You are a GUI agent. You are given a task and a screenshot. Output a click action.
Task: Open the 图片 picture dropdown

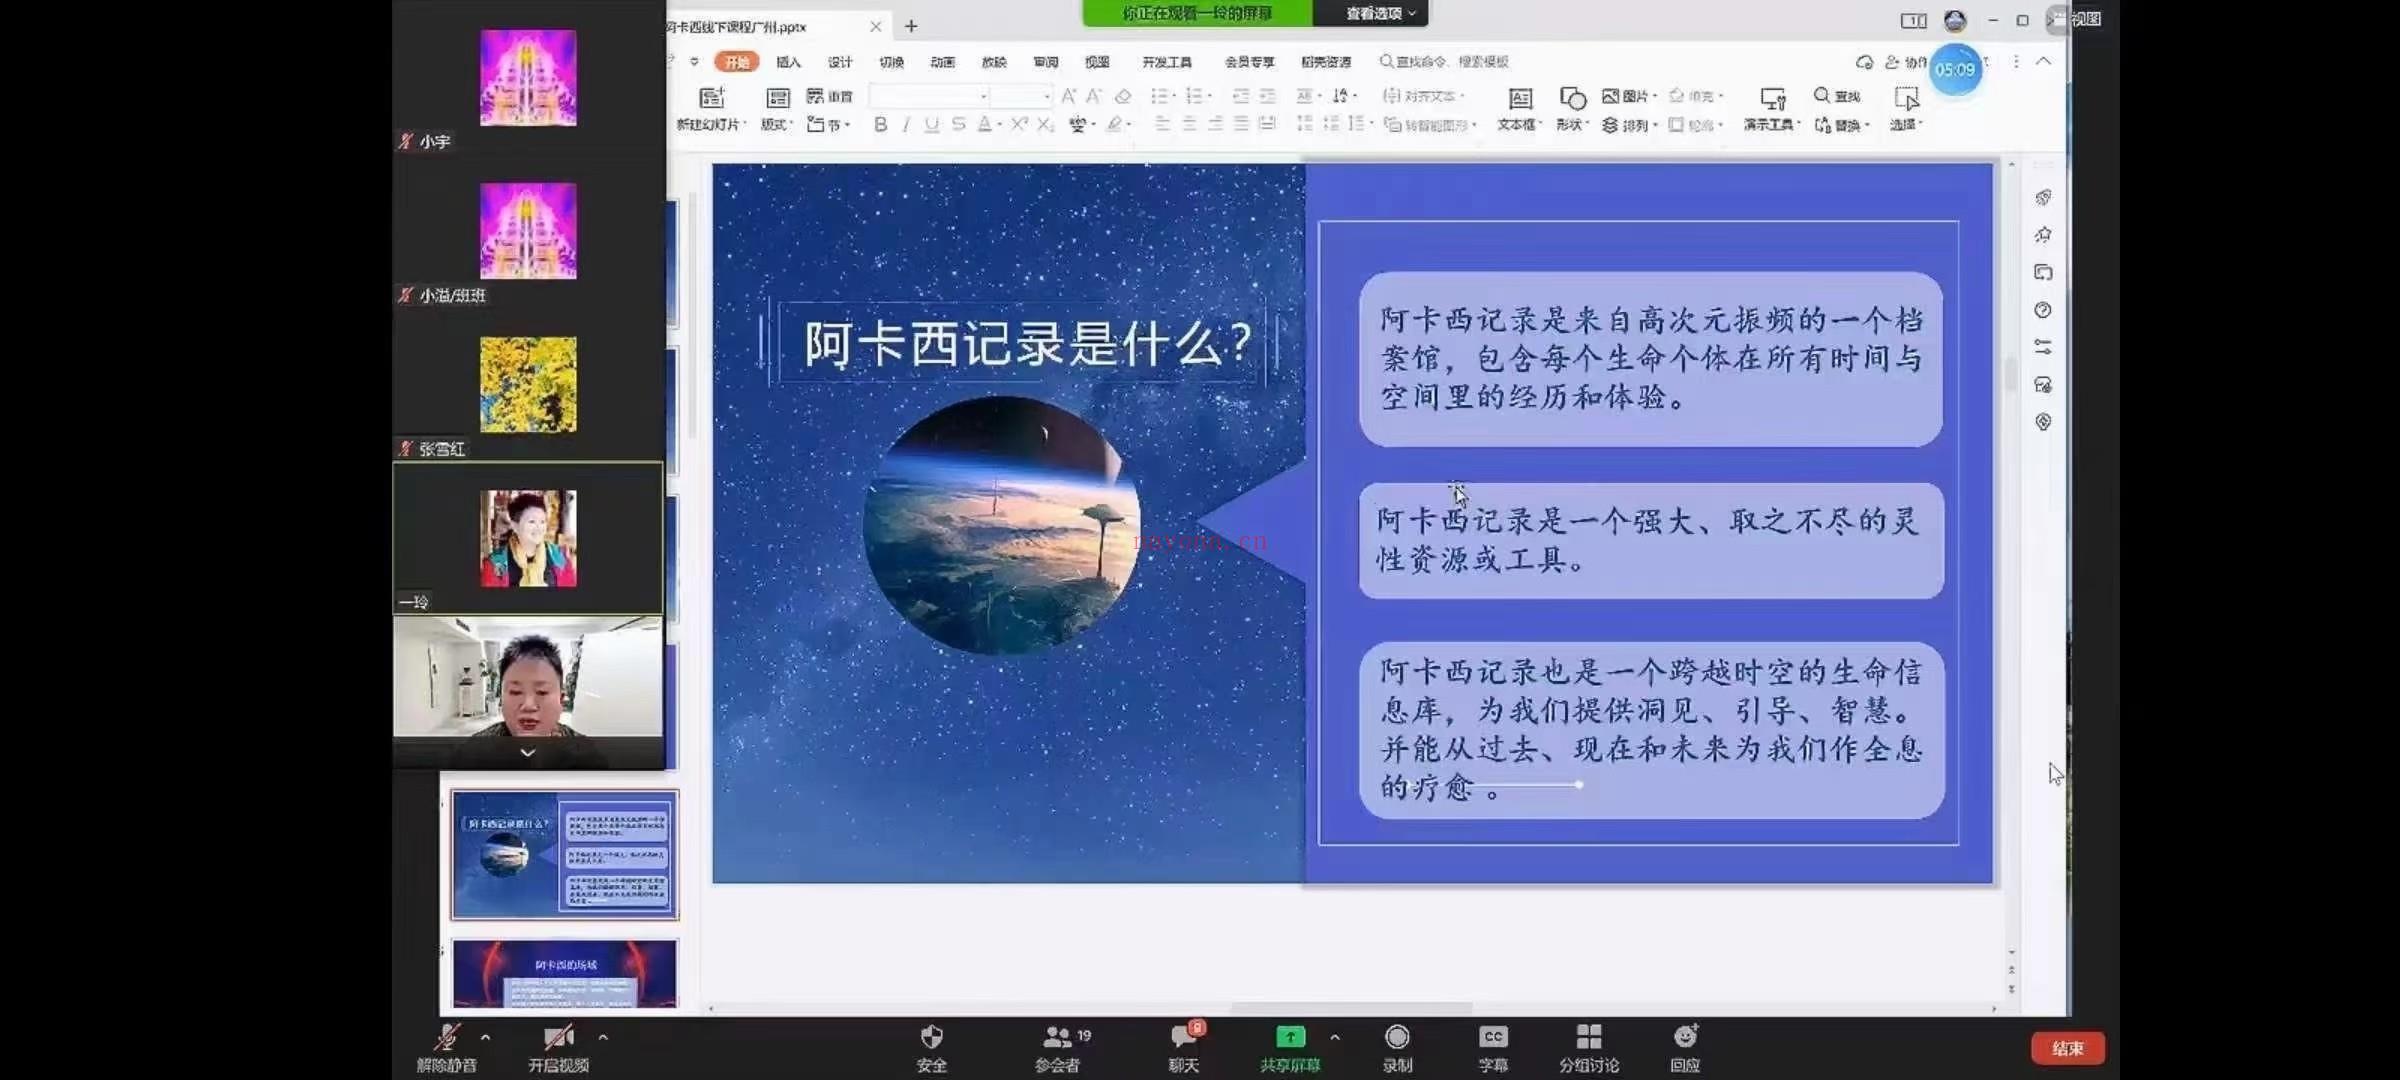click(x=1629, y=96)
